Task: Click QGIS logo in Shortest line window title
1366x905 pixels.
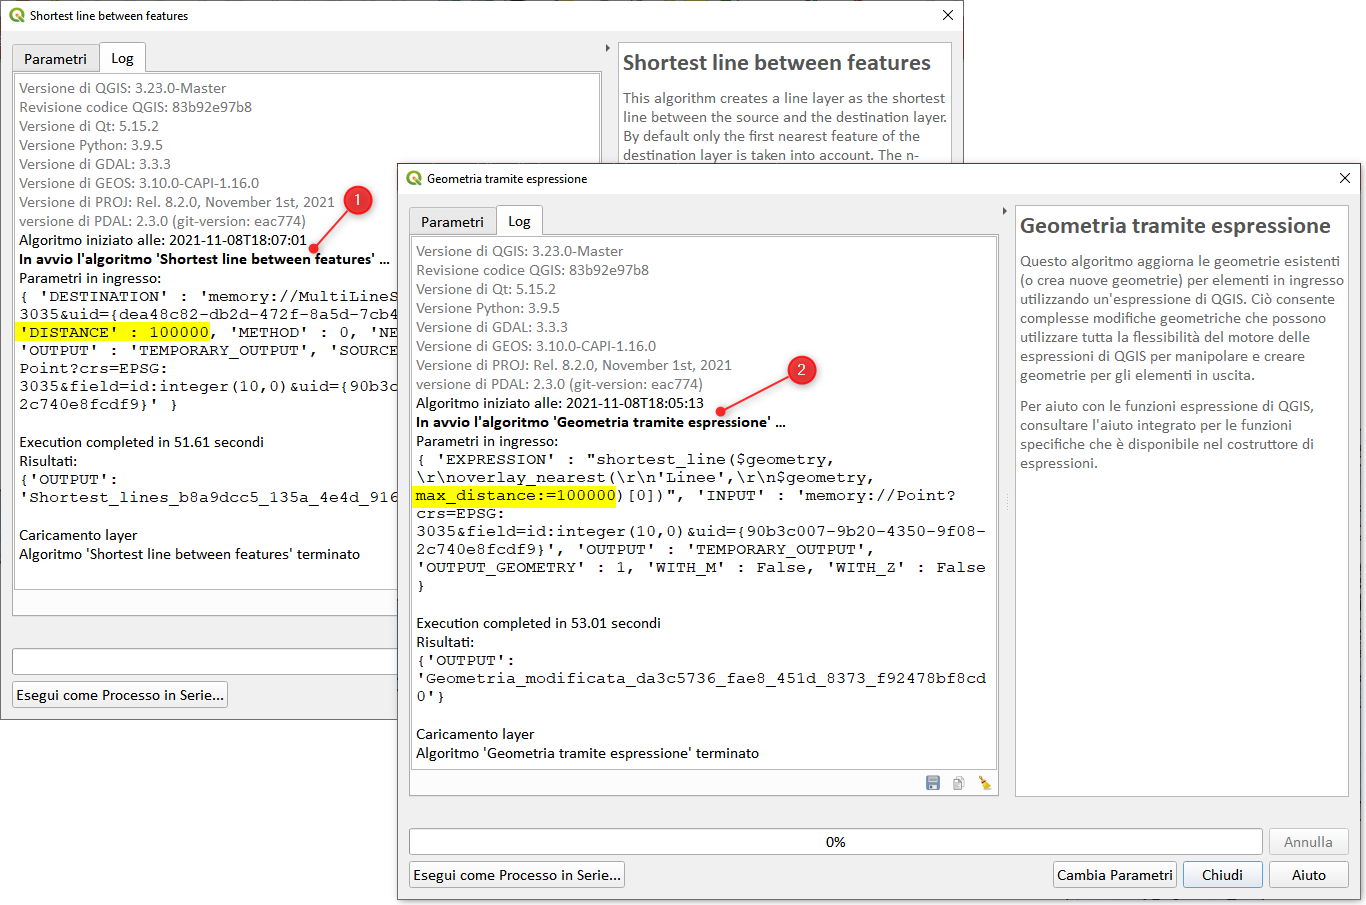Action: (16, 16)
